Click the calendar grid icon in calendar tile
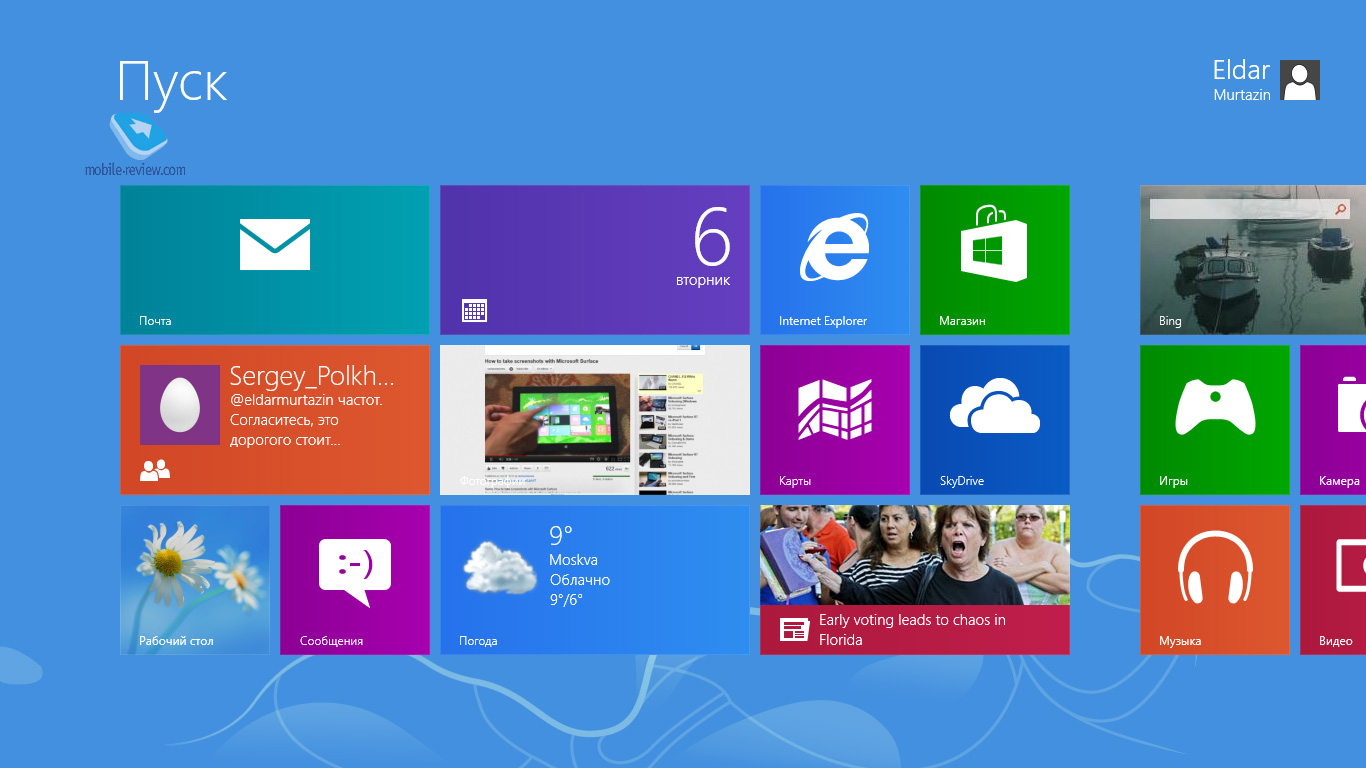1366x768 pixels. [475, 310]
